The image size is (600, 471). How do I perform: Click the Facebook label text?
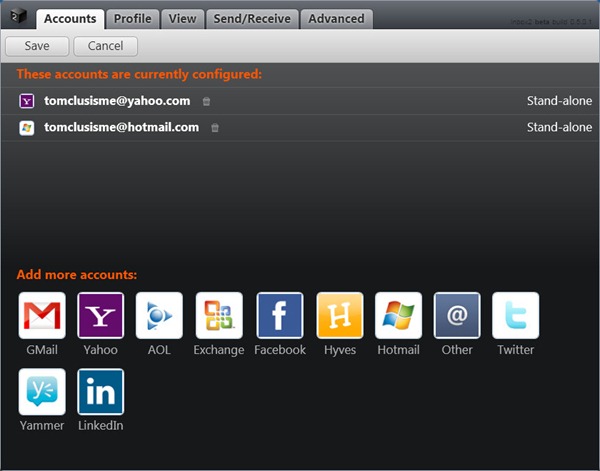(x=280, y=350)
